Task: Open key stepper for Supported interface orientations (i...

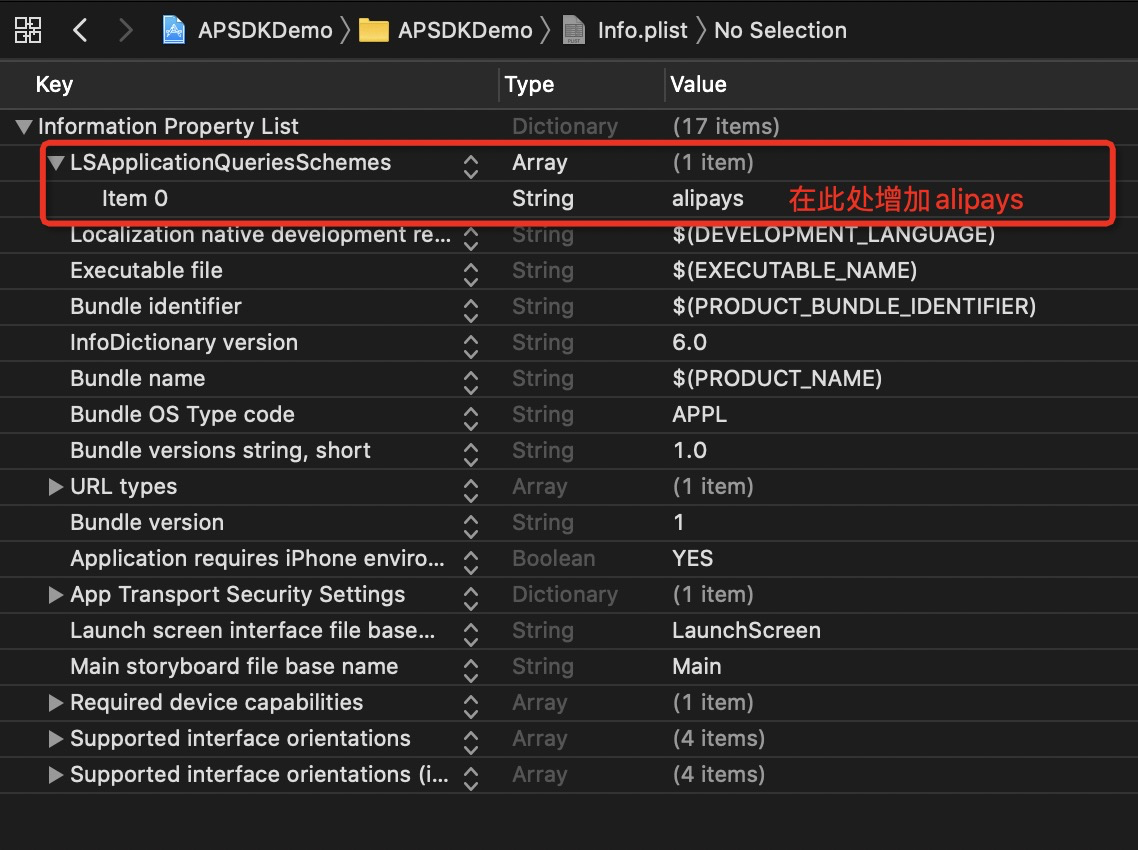Action: (x=471, y=779)
